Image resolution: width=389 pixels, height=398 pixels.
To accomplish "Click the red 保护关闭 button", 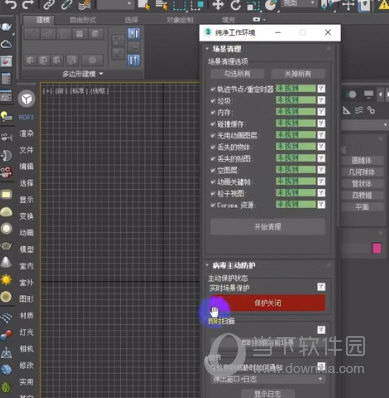I will pos(268,303).
